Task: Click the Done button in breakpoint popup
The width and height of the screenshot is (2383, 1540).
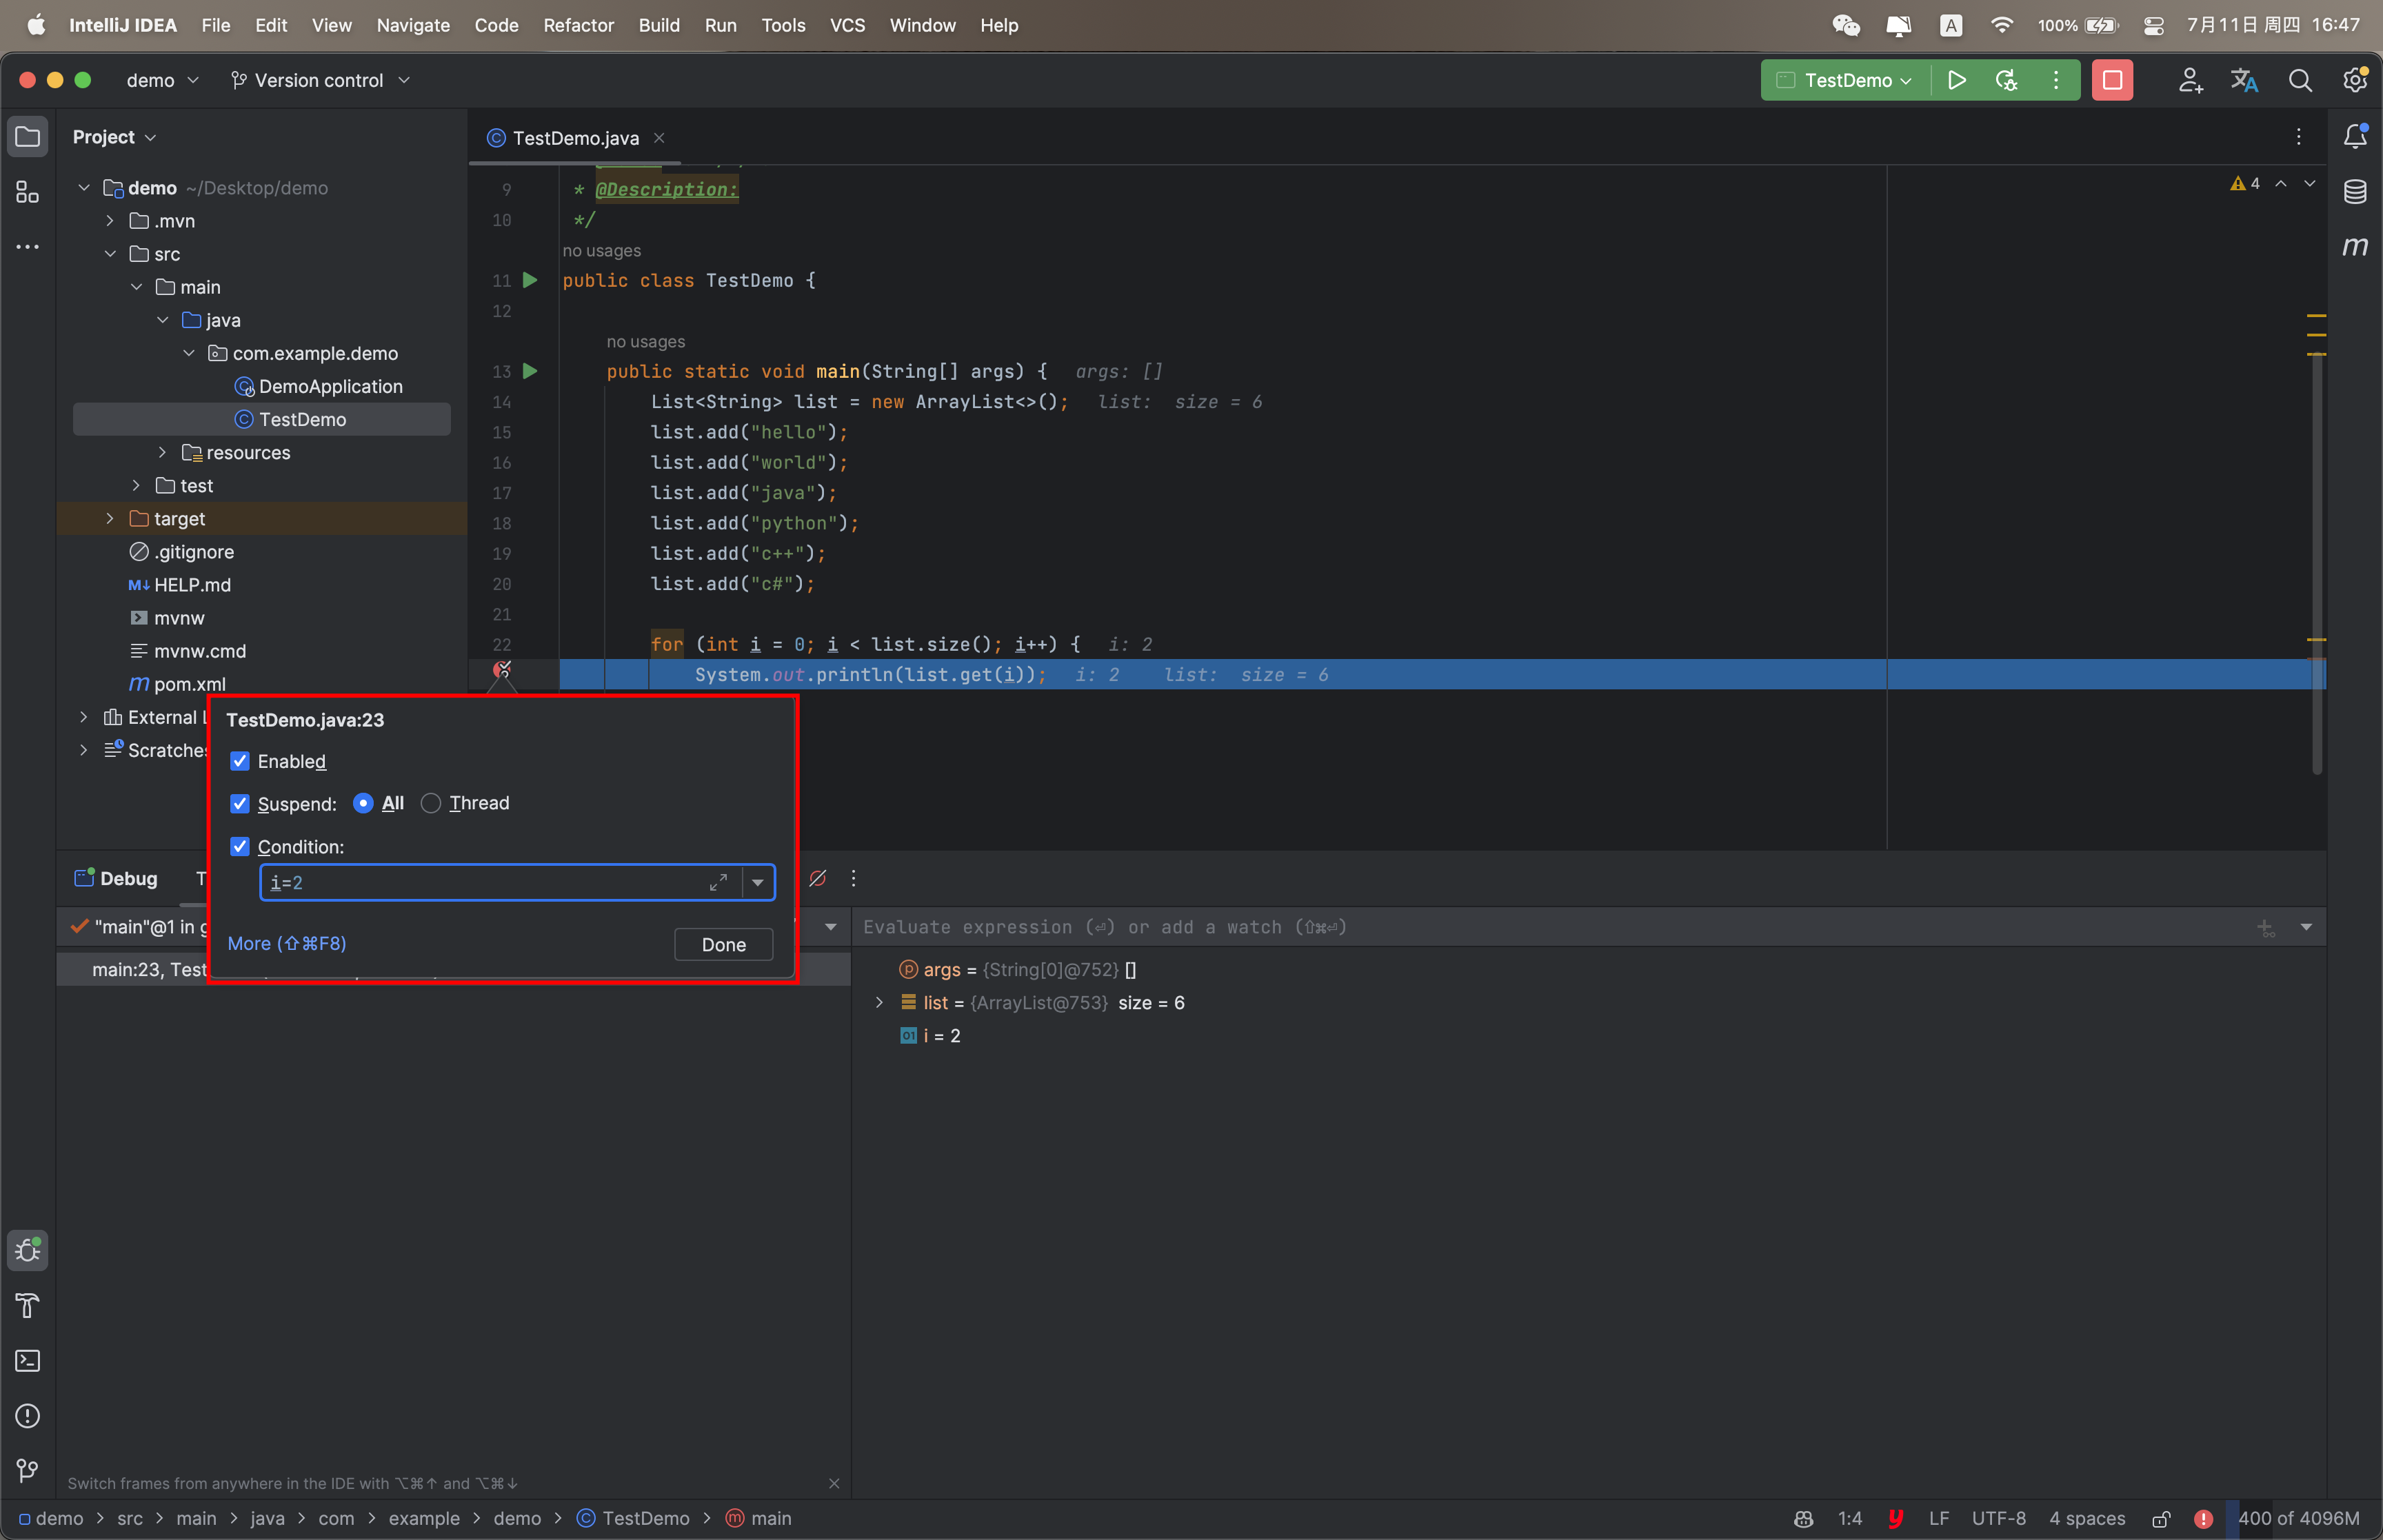Action: click(723, 944)
